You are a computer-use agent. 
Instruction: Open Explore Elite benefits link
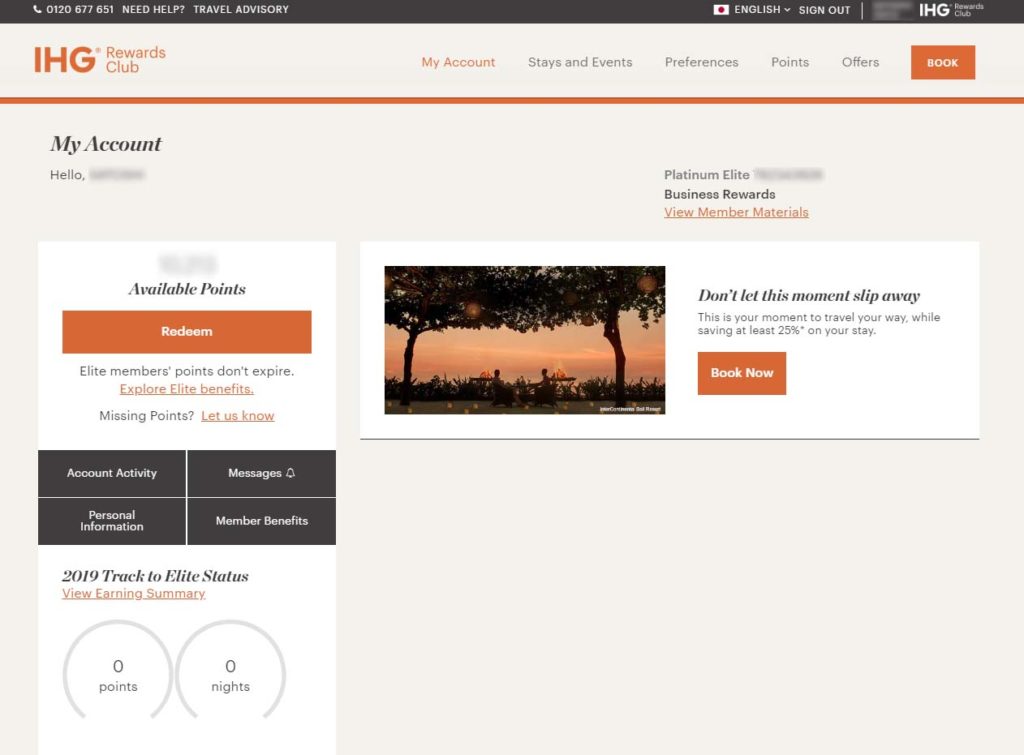pyautogui.click(x=187, y=389)
